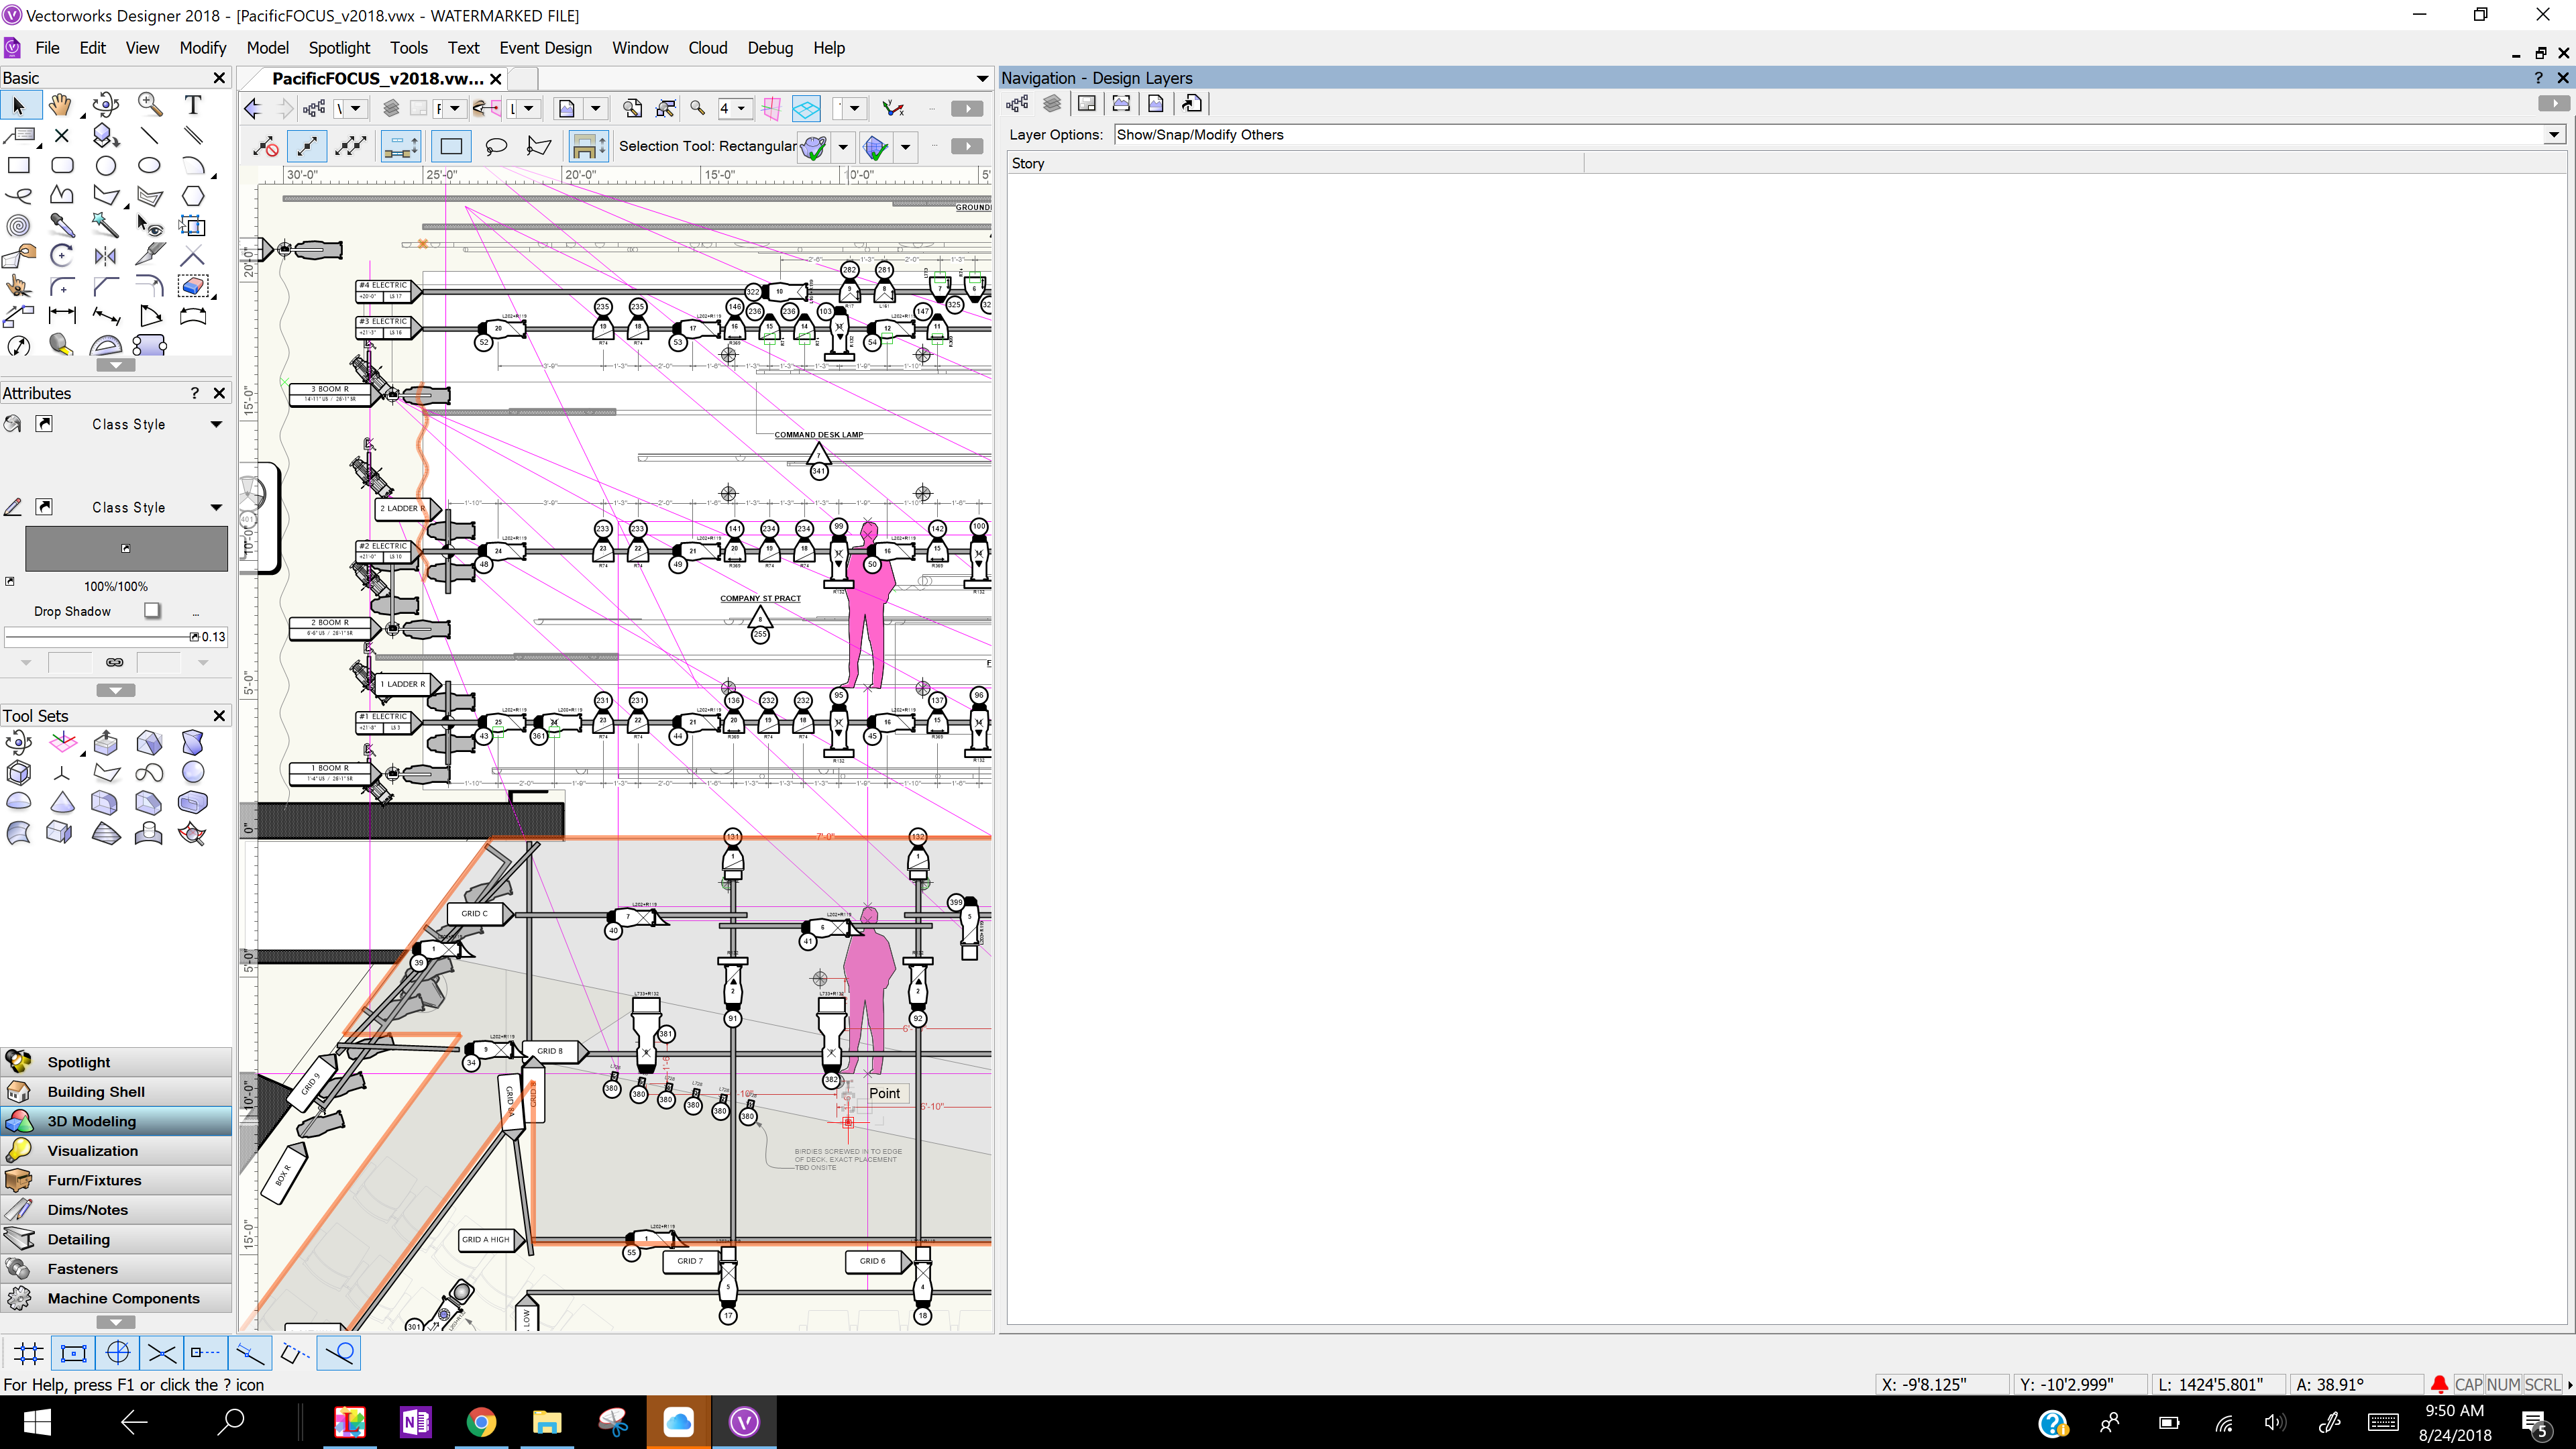
Task: Select the Rectangle tool
Action: click(x=19, y=165)
